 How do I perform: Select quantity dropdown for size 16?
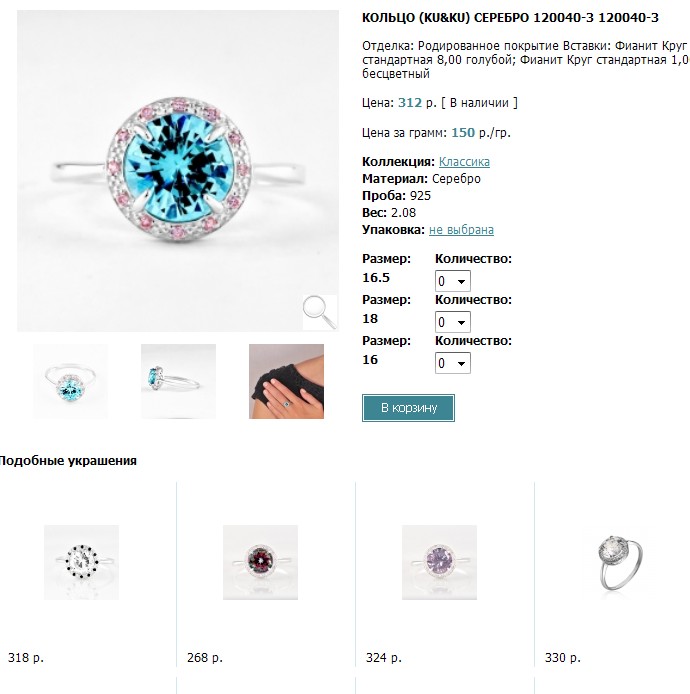pyautogui.click(x=453, y=364)
